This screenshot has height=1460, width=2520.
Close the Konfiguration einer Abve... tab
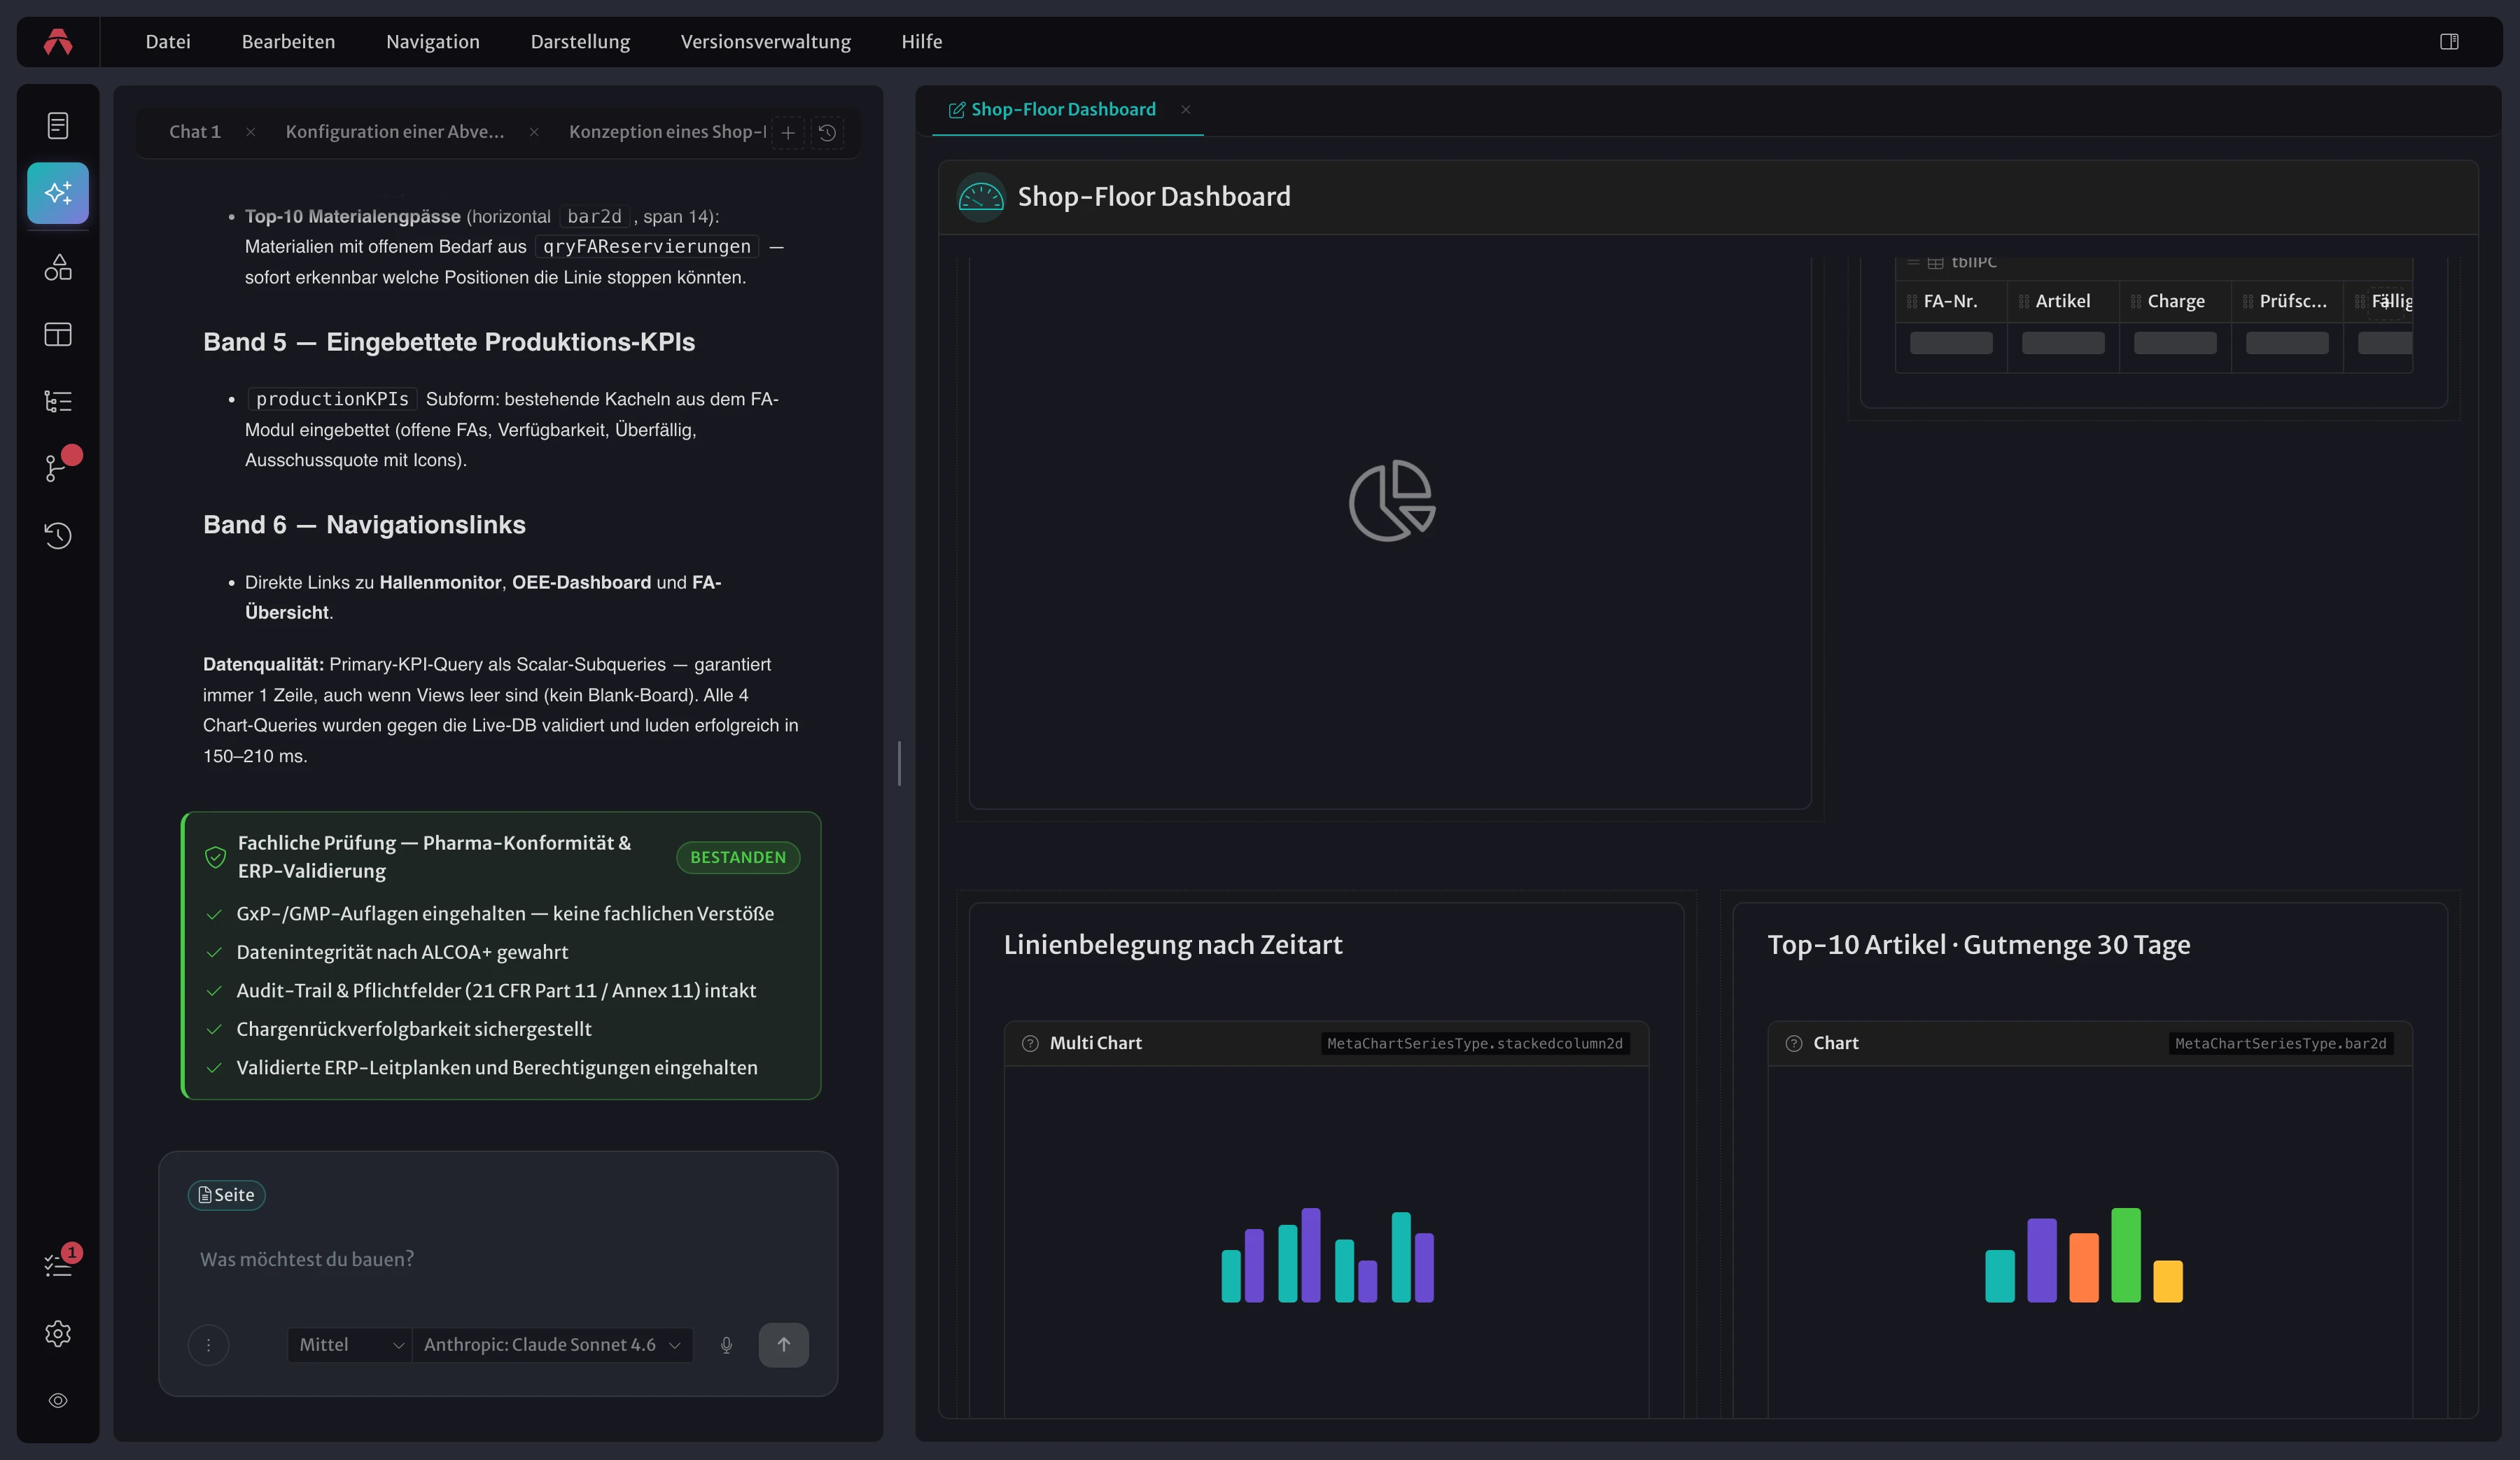tap(534, 132)
